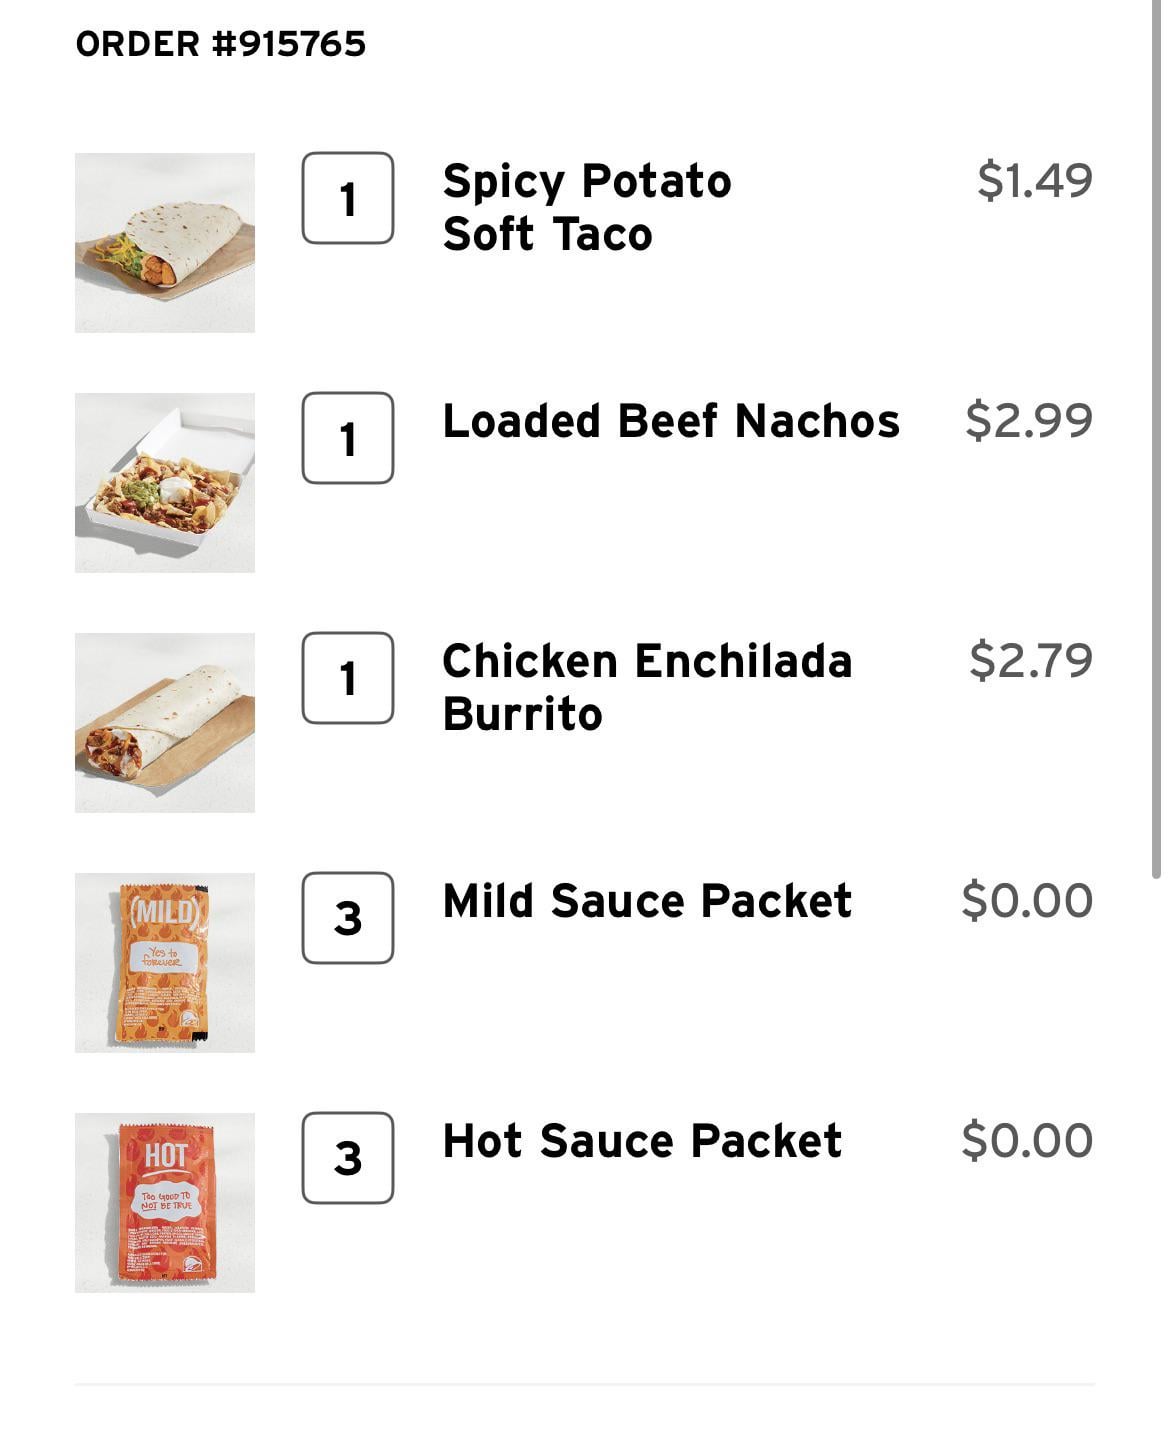Click the ORDER #915765 heading
Screen dimensions: 1170x1447
[221, 44]
